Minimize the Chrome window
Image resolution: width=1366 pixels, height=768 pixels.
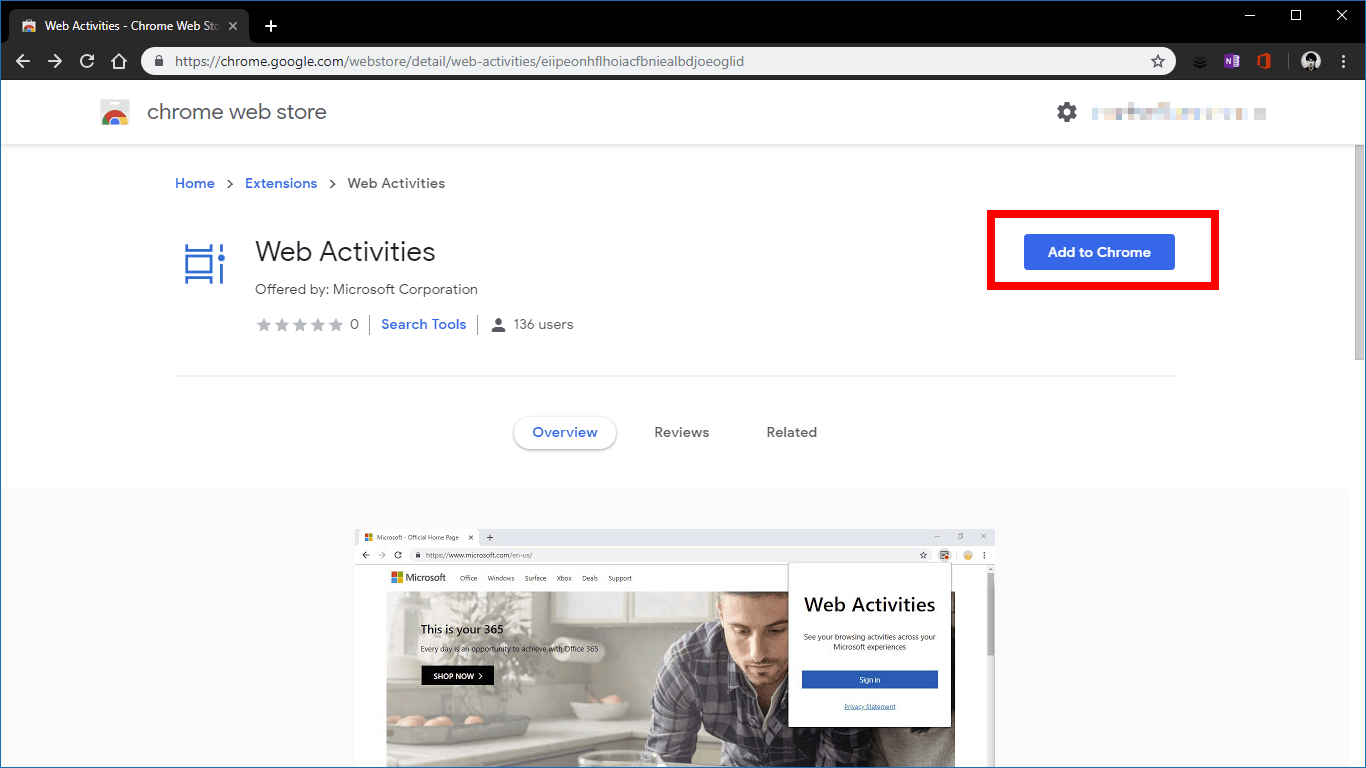pyautogui.click(x=1250, y=15)
